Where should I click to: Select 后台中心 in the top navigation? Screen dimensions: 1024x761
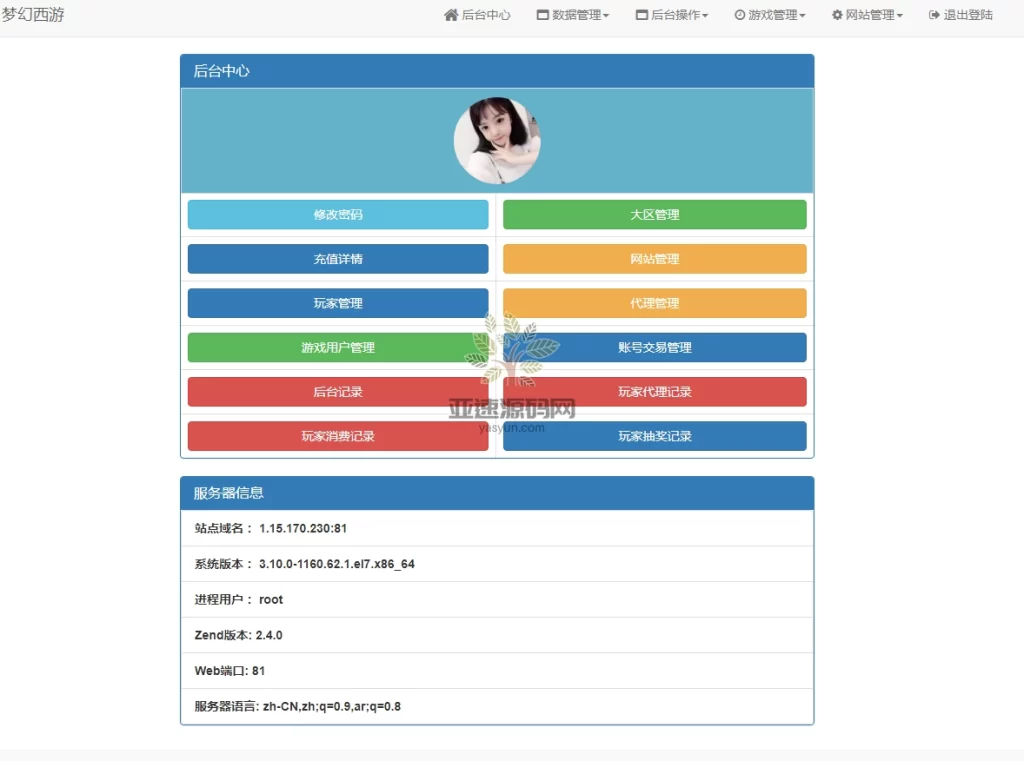478,15
